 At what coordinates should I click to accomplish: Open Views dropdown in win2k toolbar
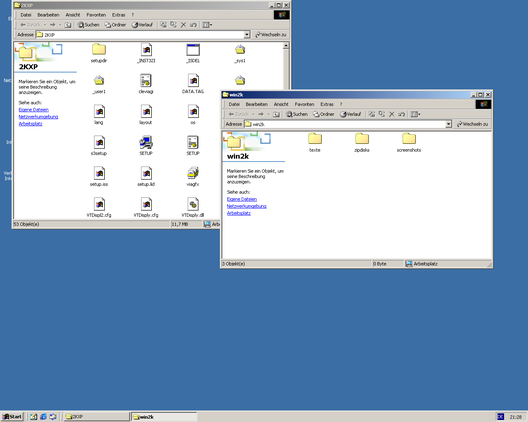coord(416,114)
